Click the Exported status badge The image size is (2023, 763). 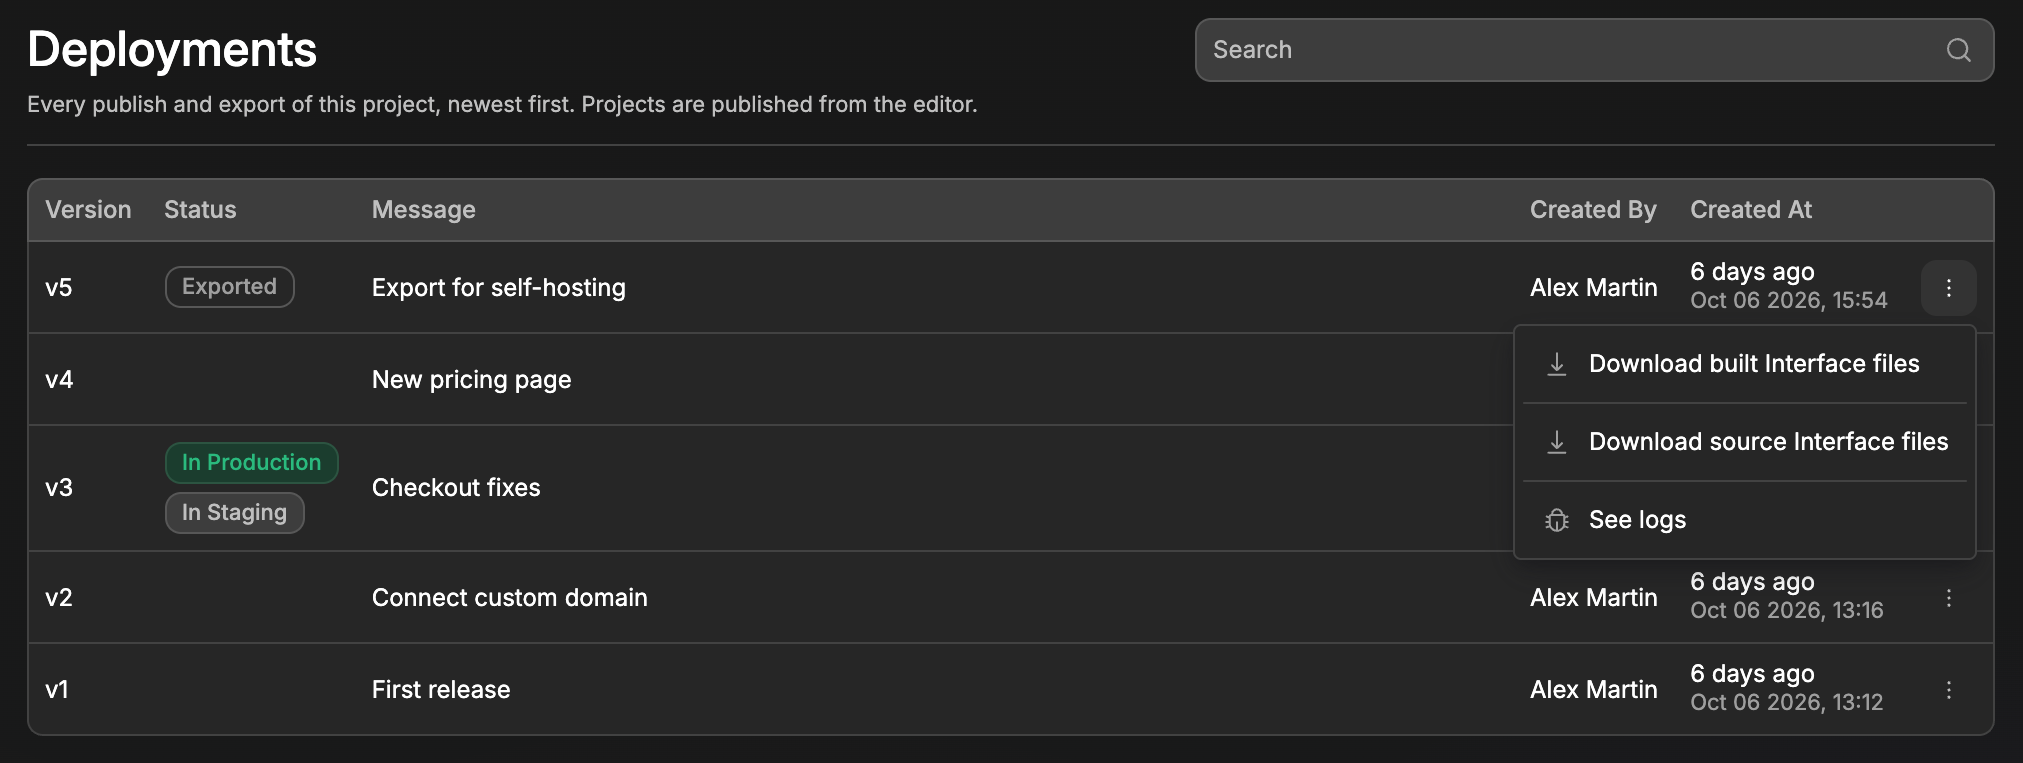coord(229,287)
